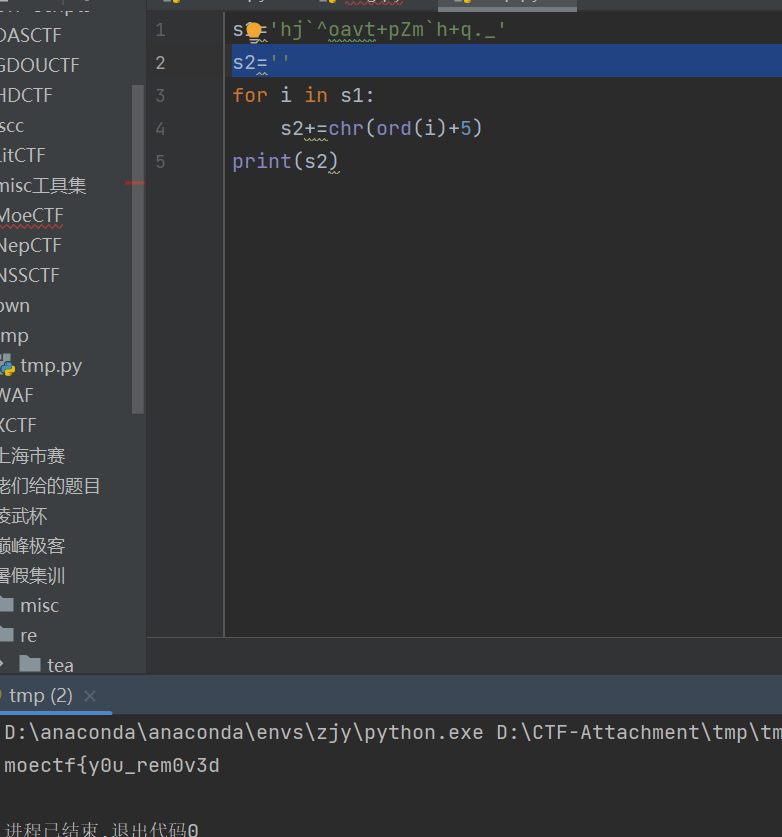Select the HDCTF folder
The height and width of the screenshot is (837, 782).
click(x=28, y=96)
